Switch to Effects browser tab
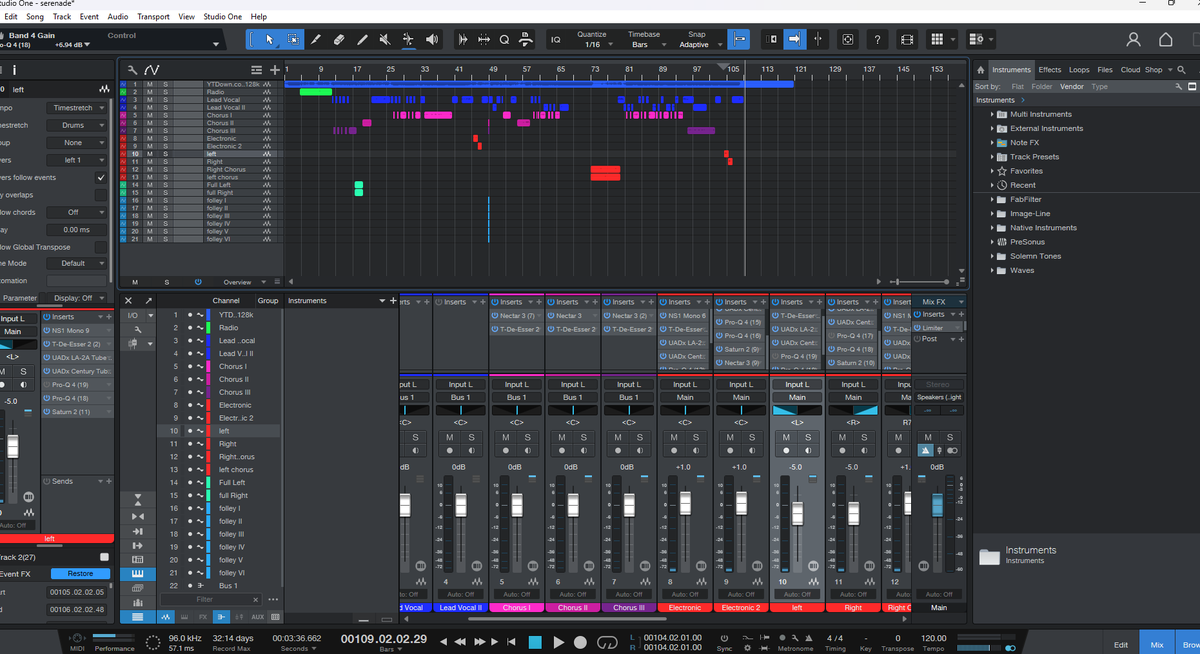The image size is (1200, 654). [x=1050, y=70]
